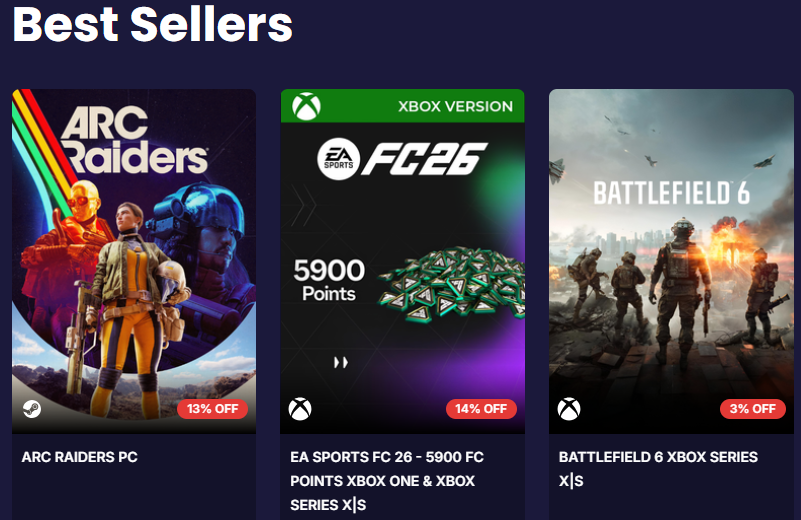Select the 13% OFF discount badge
The height and width of the screenshot is (520, 801).
tap(213, 408)
